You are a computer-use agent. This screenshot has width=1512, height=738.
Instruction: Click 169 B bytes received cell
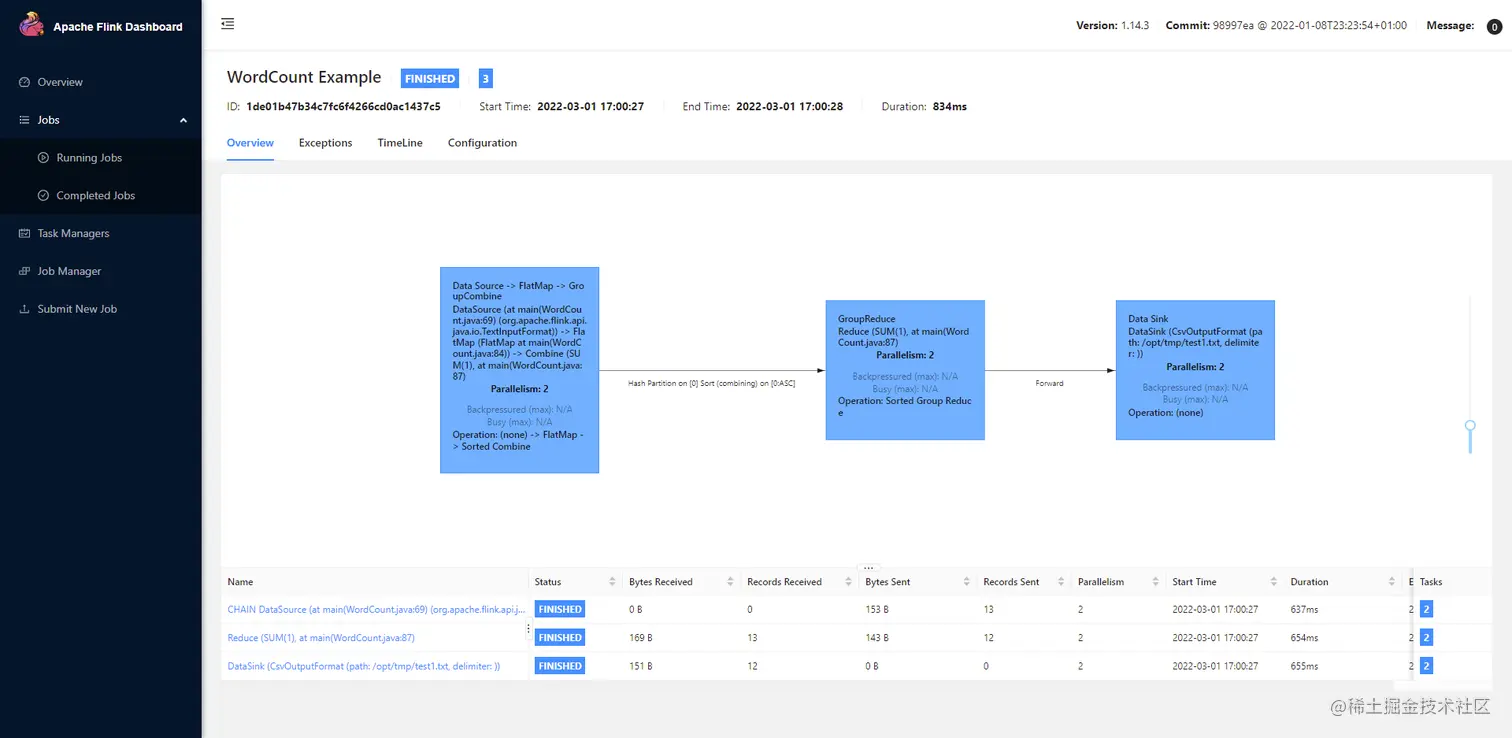pos(641,637)
